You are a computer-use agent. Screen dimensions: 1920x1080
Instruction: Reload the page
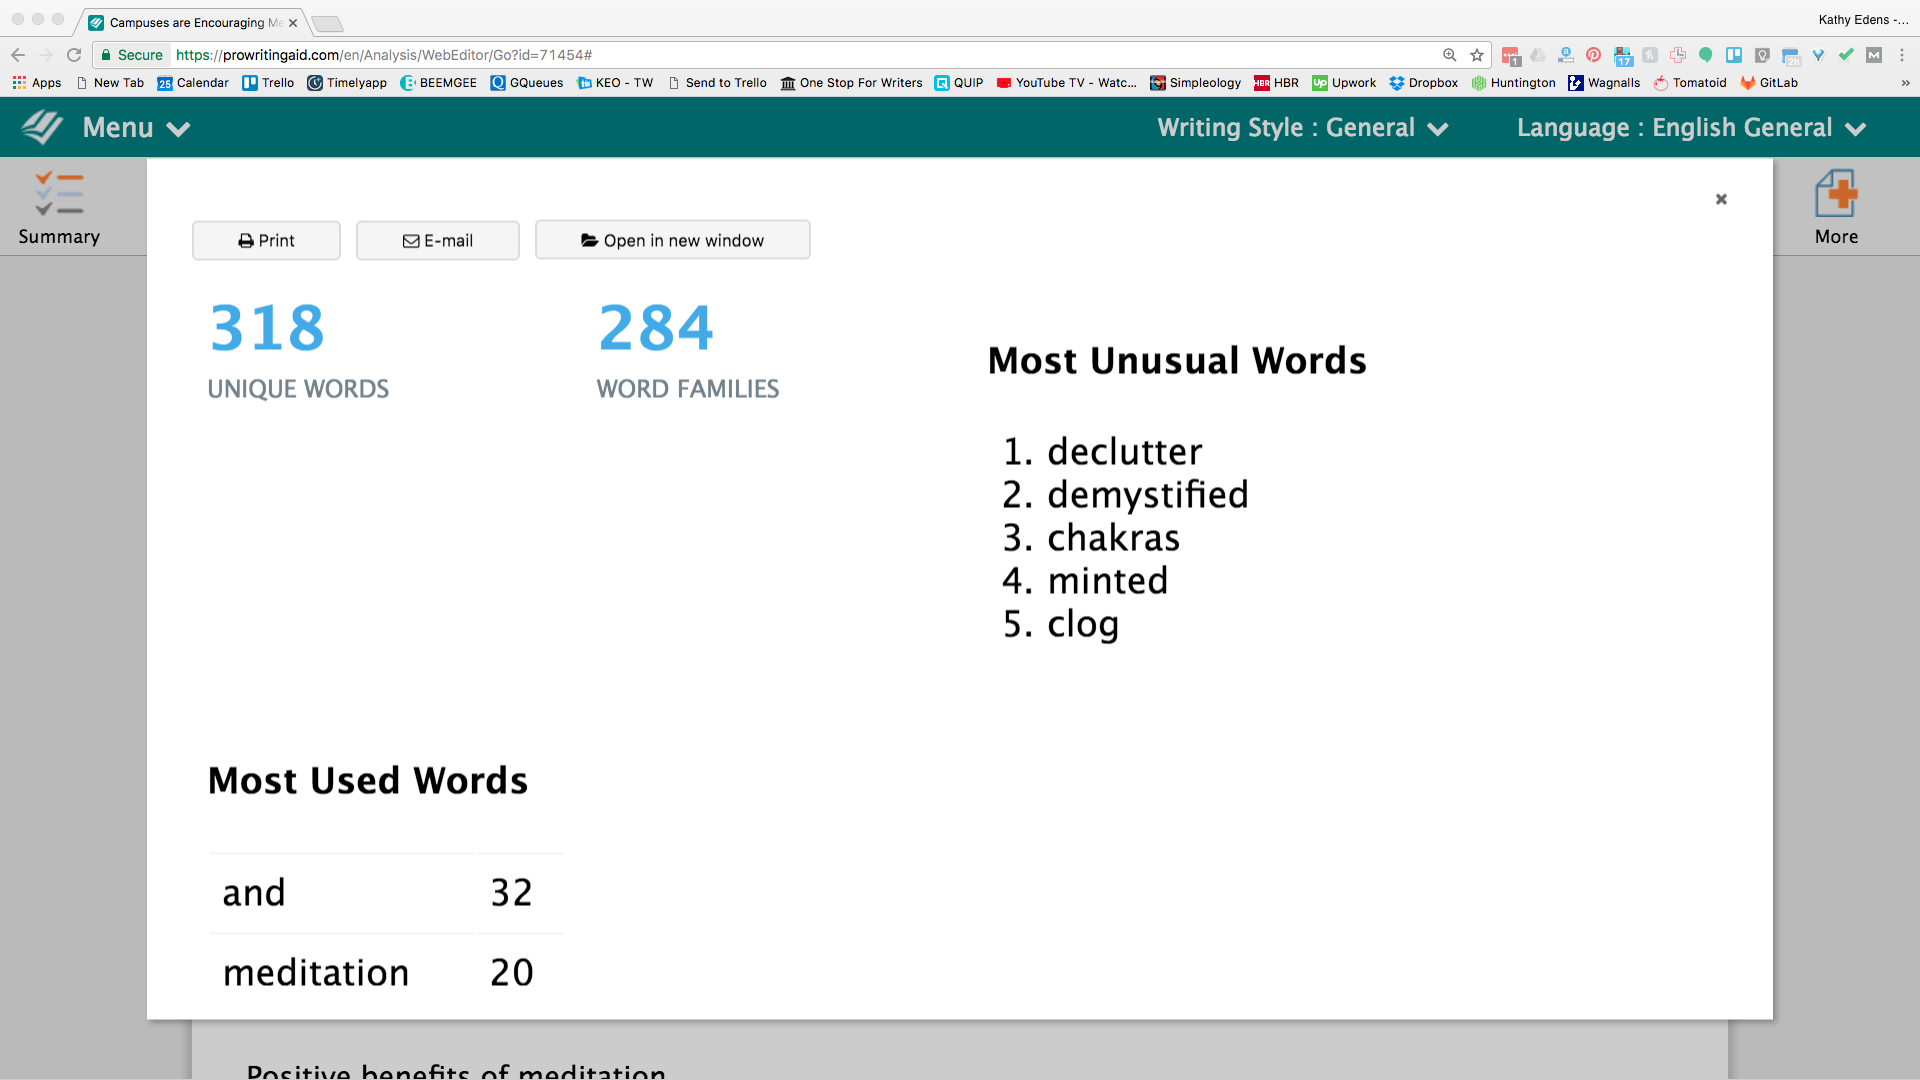74,55
